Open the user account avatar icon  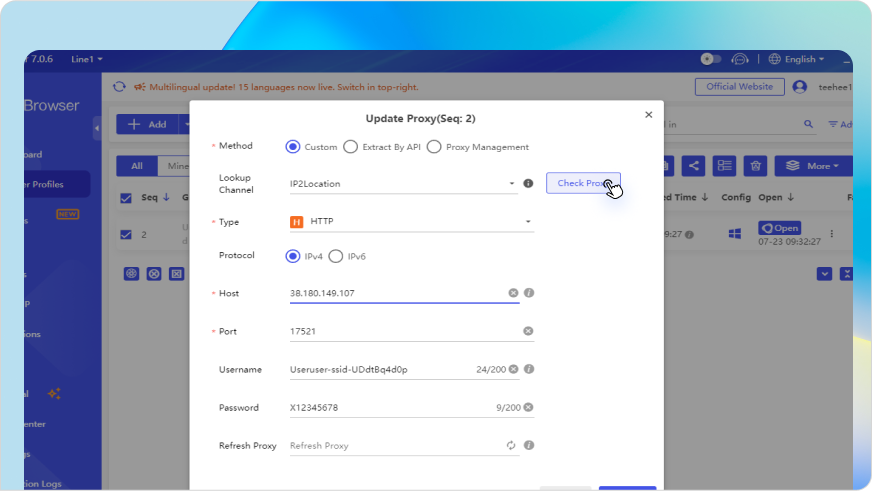point(799,87)
